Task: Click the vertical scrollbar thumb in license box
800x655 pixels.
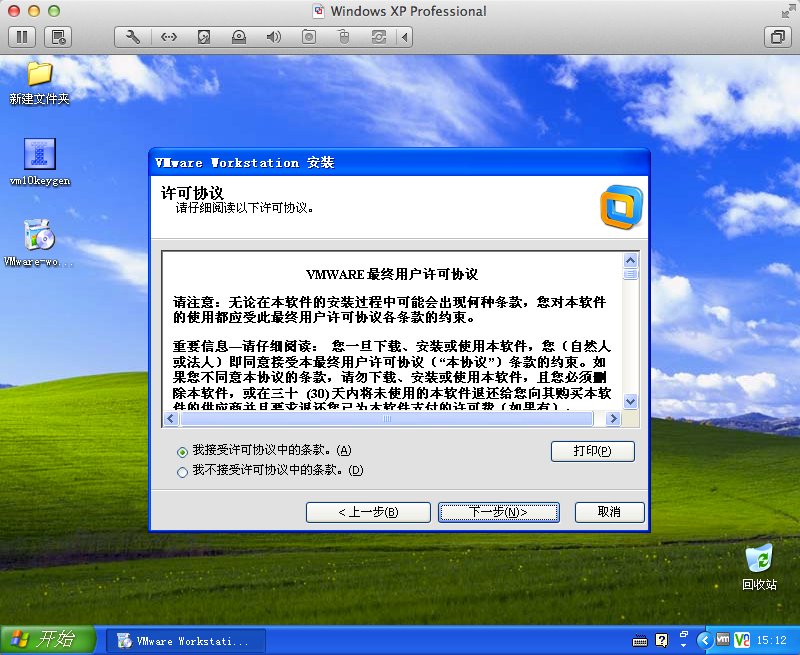Action: click(631, 274)
